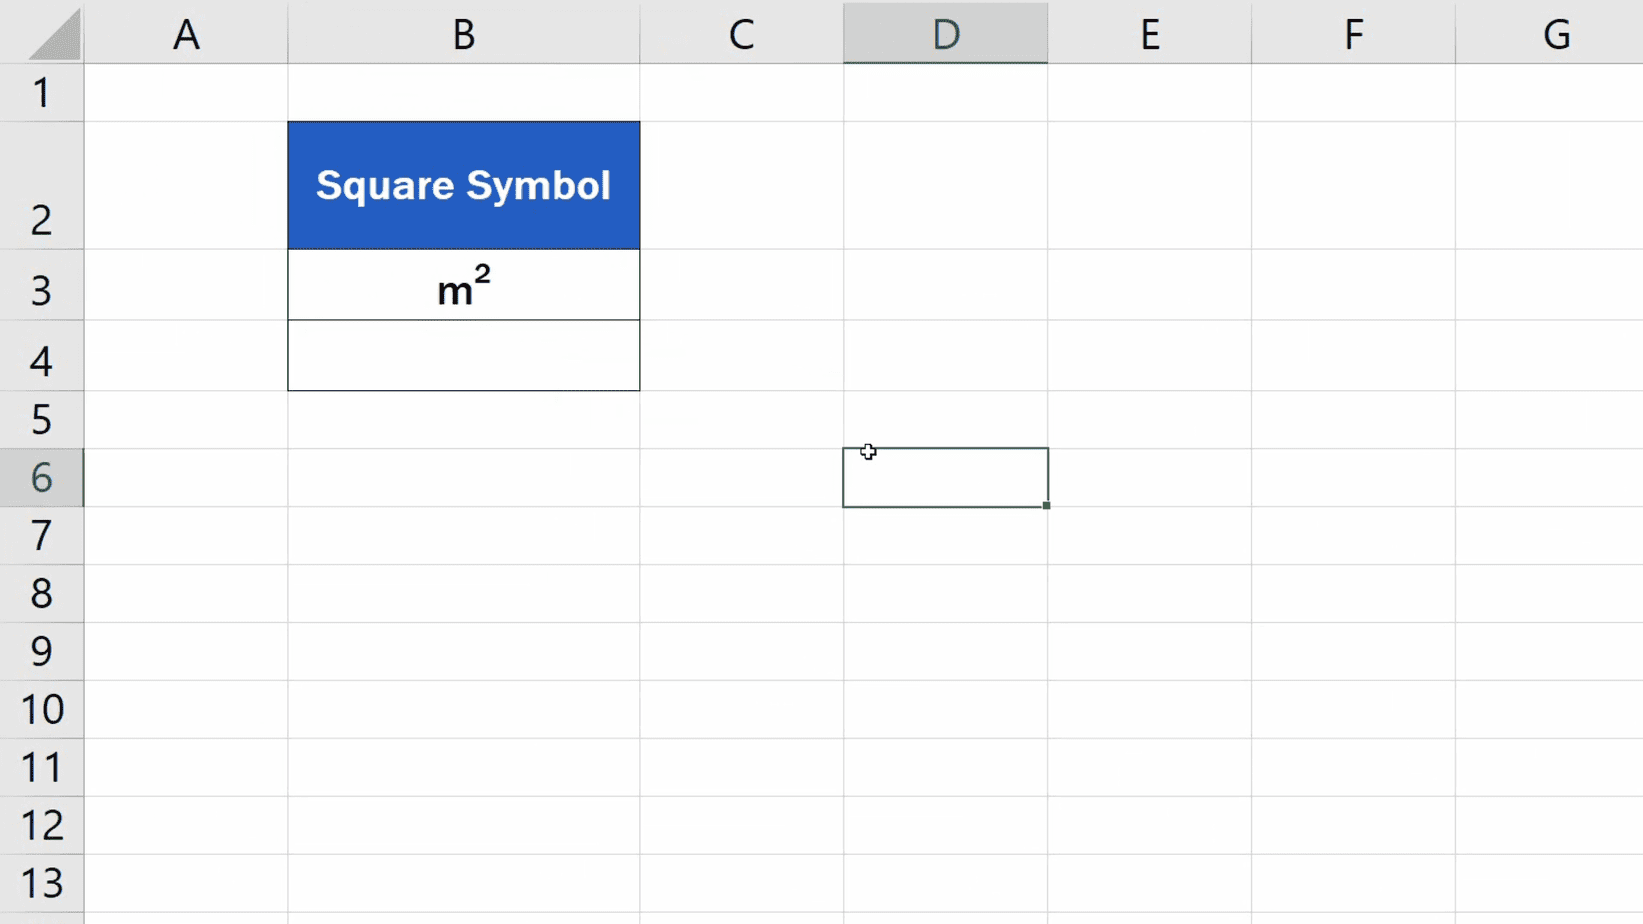1643x924 pixels.
Task: Select column G header
Action: [x=1557, y=33]
